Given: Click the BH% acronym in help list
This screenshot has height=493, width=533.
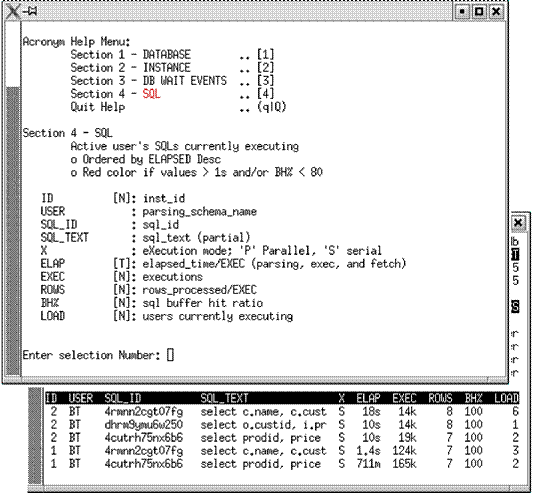Looking at the screenshot, I should pyautogui.click(x=50, y=303).
